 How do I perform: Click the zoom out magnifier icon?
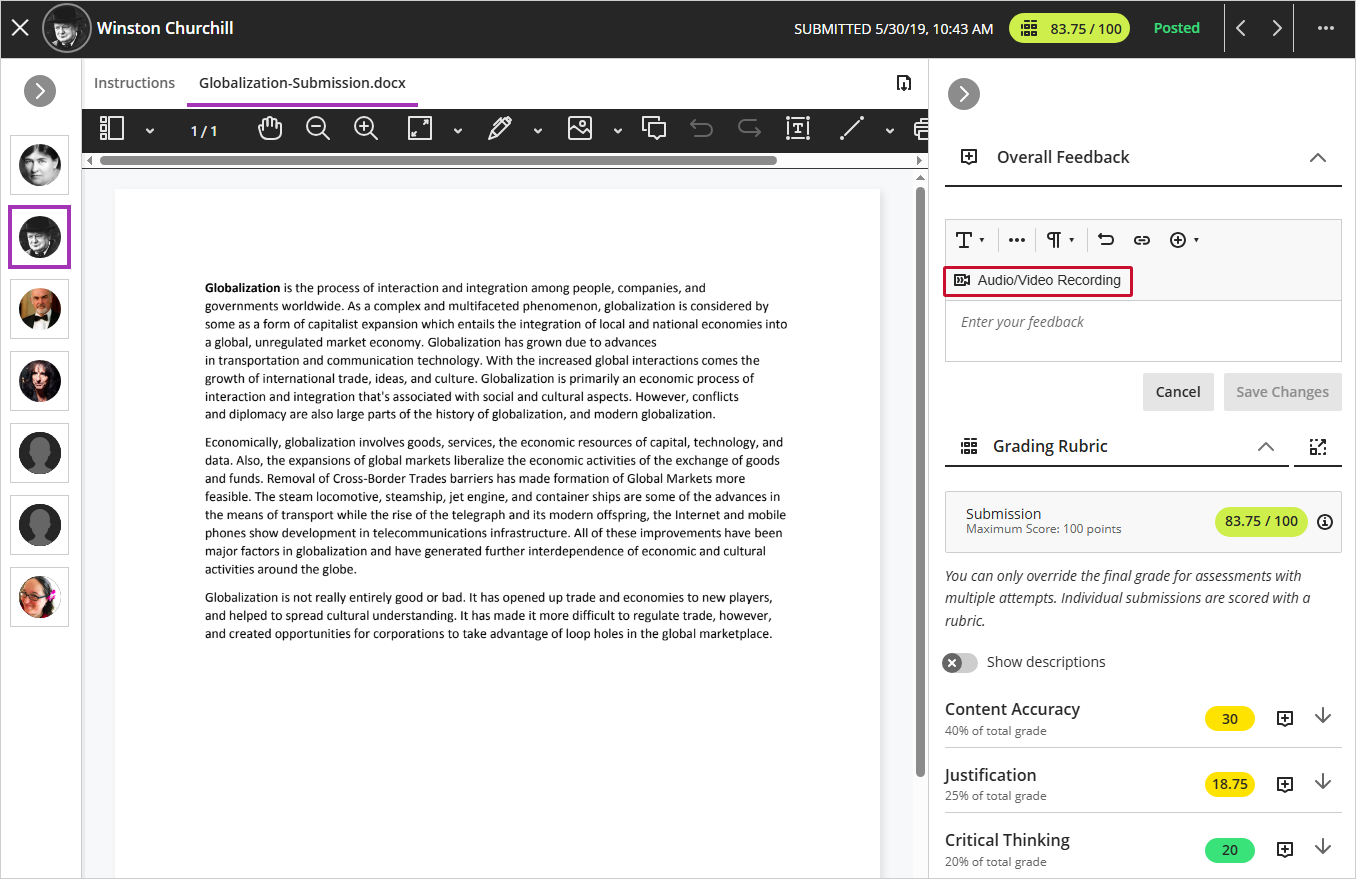[318, 129]
